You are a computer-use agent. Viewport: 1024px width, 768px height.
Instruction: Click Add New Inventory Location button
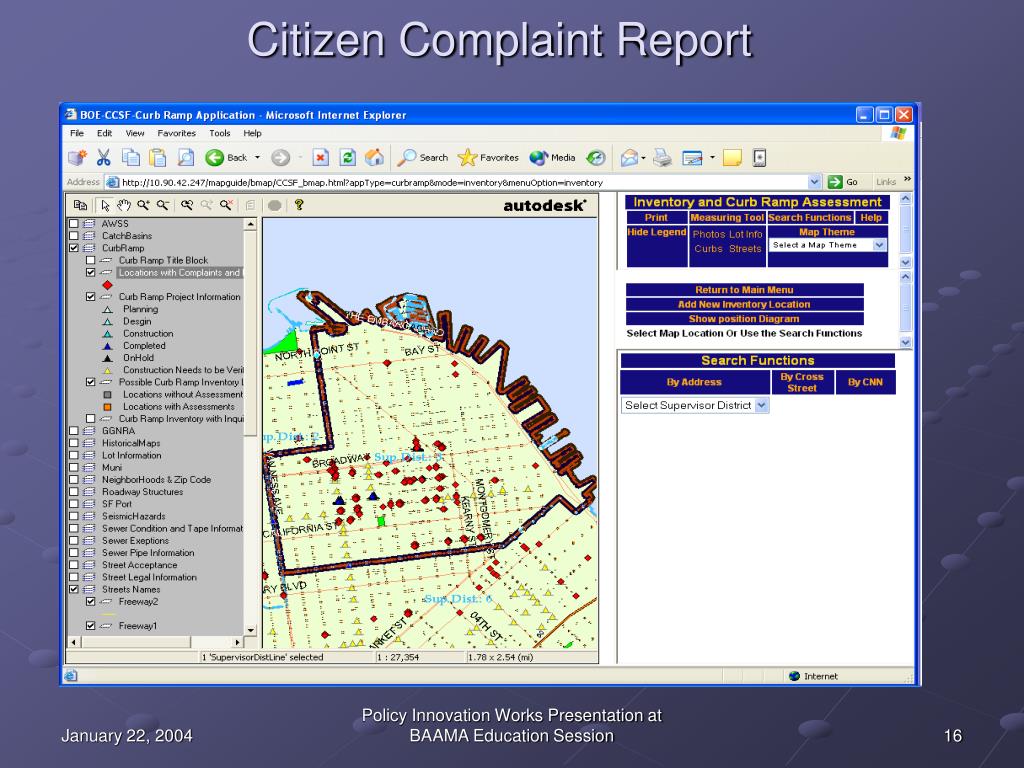tap(744, 304)
